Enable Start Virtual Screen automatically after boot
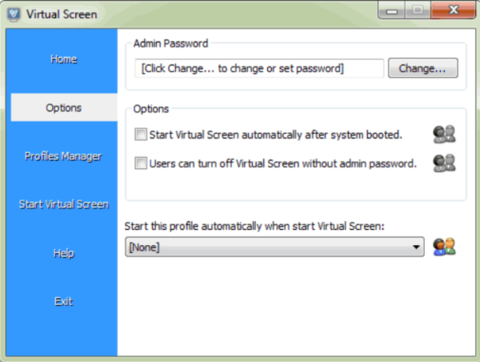This screenshot has width=480, height=362. (141, 134)
